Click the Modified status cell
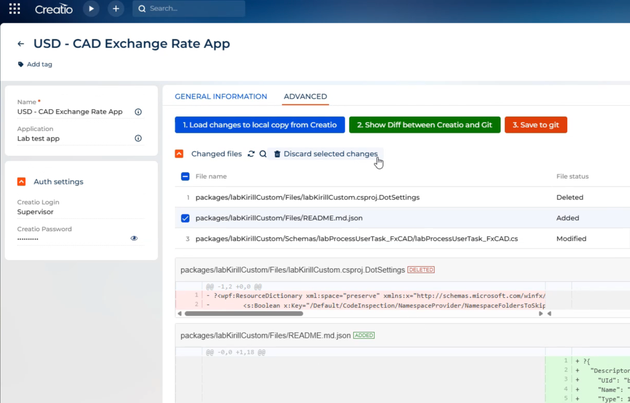 [571, 239]
